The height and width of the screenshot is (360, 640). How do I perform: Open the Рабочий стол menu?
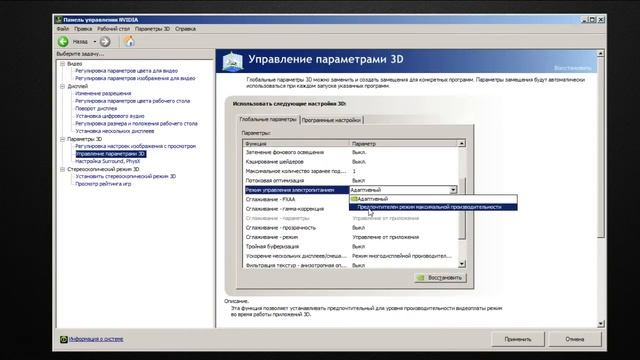113,29
